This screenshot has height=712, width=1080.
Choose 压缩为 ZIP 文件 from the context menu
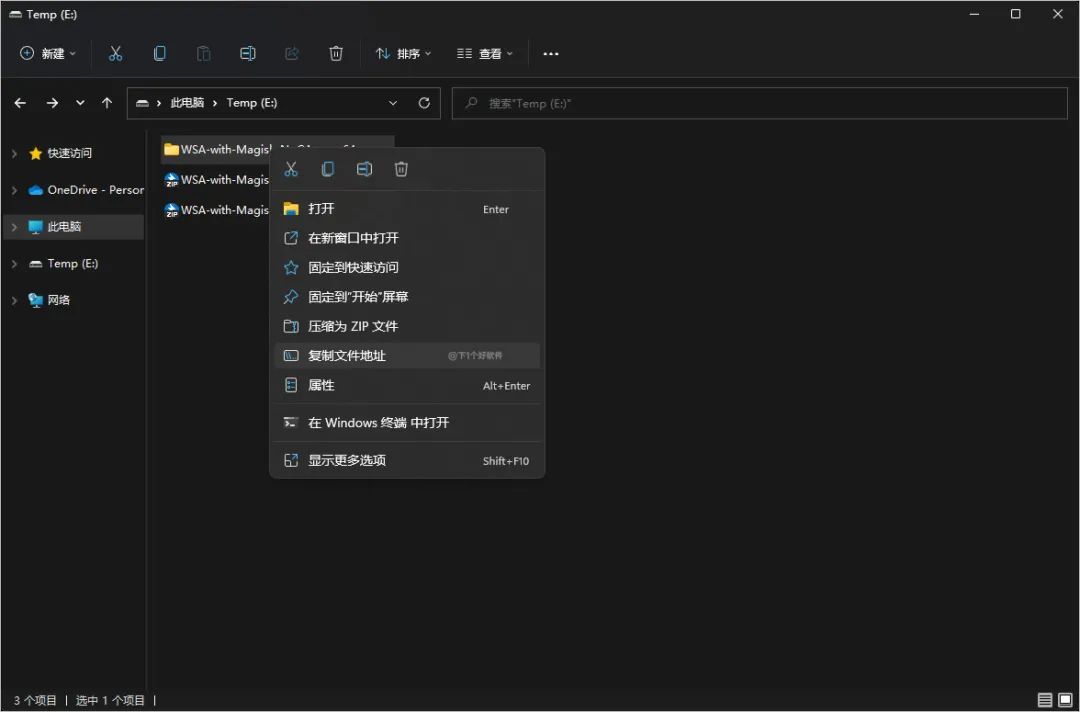[353, 326]
